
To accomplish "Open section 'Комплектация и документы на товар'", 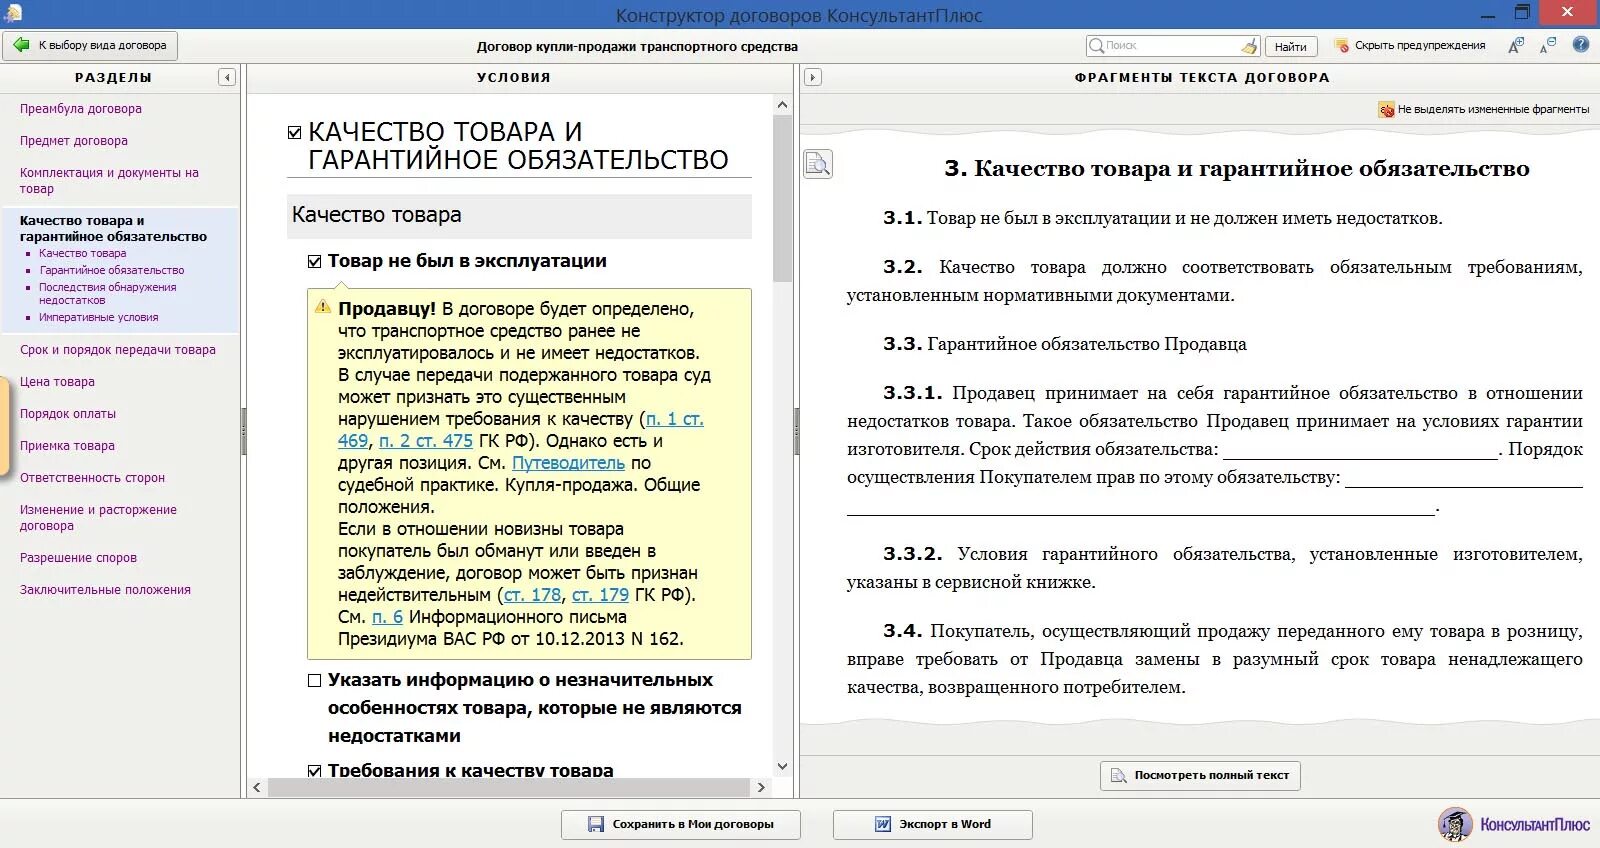I will tap(109, 181).
